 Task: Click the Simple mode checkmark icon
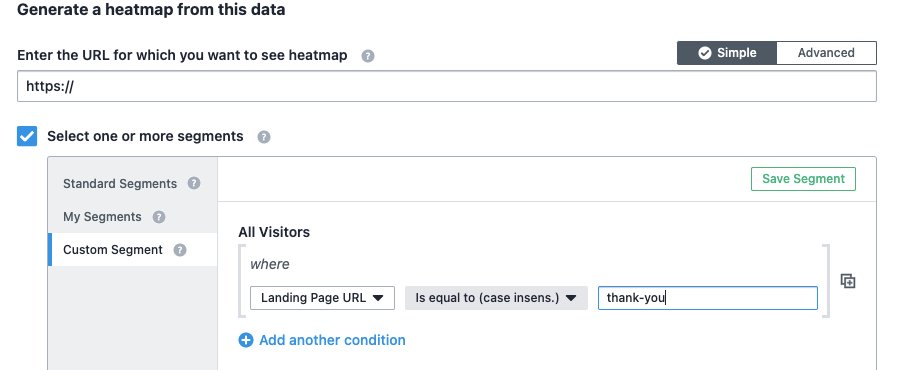click(705, 53)
